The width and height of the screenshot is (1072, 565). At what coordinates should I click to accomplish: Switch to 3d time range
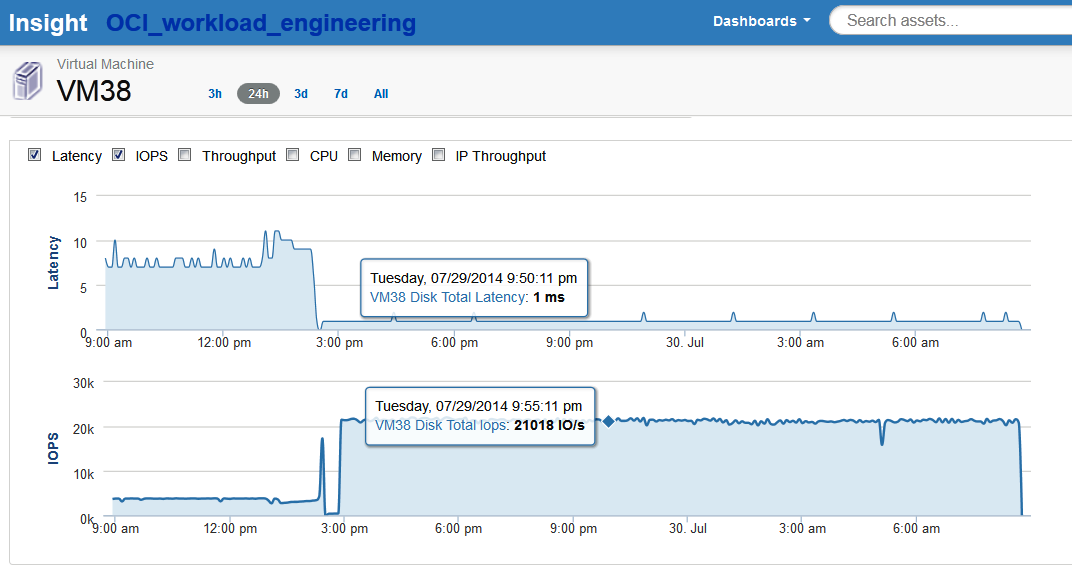[x=301, y=94]
